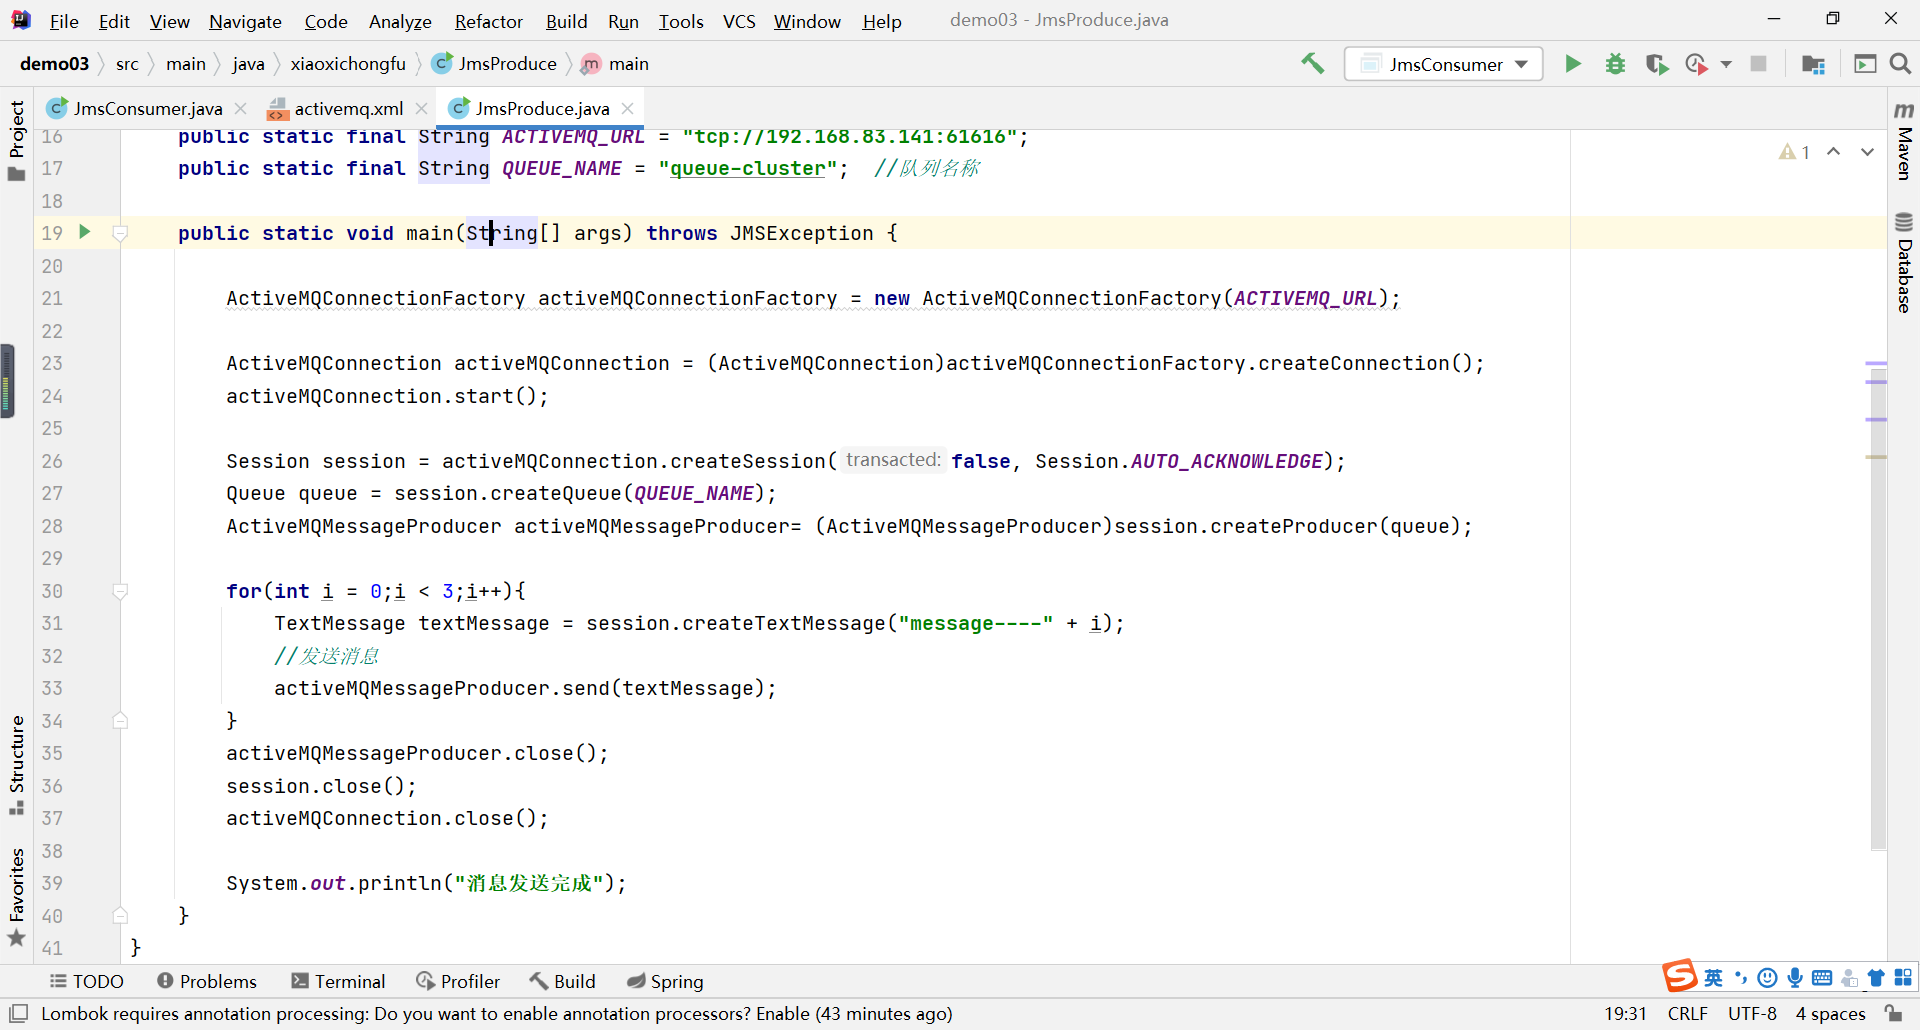Screen dimensions: 1920x1030
Task: Click Lombok annotation processing notification
Action: 496,1014
